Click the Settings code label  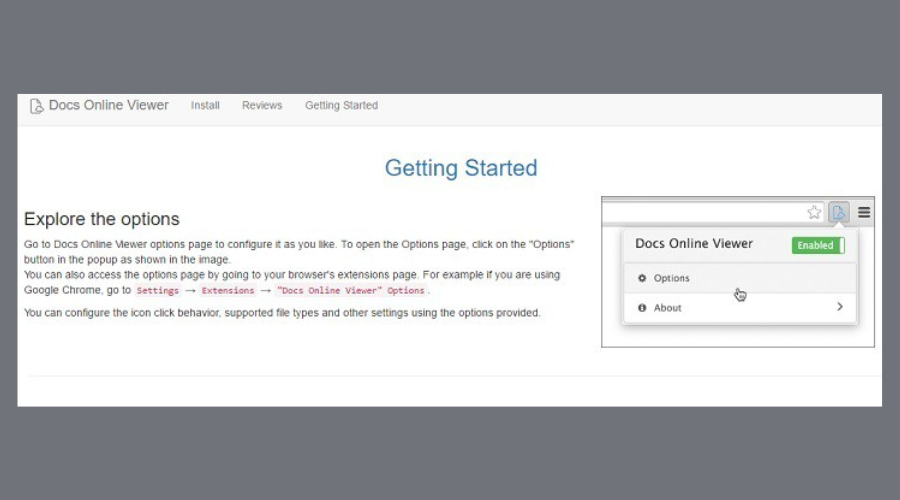(x=158, y=290)
